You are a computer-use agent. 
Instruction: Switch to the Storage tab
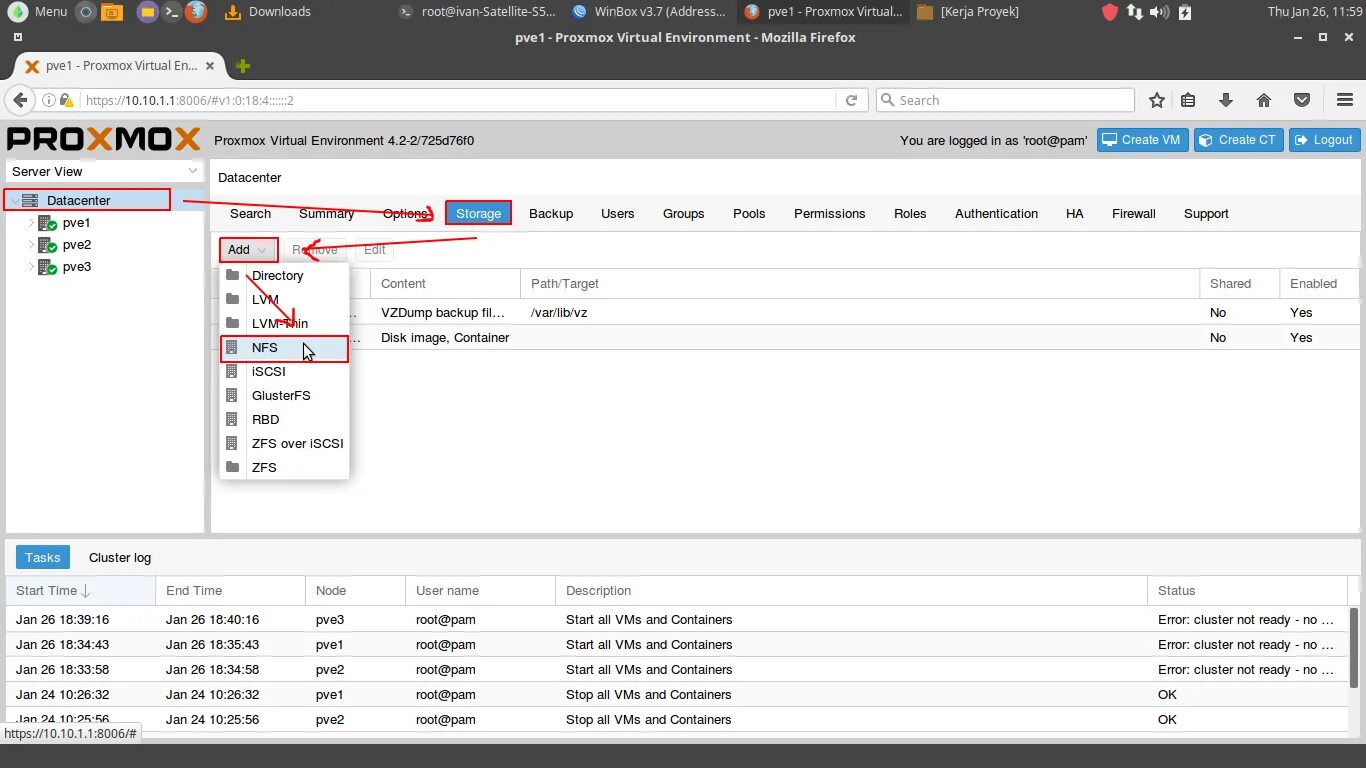click(478, 213)
